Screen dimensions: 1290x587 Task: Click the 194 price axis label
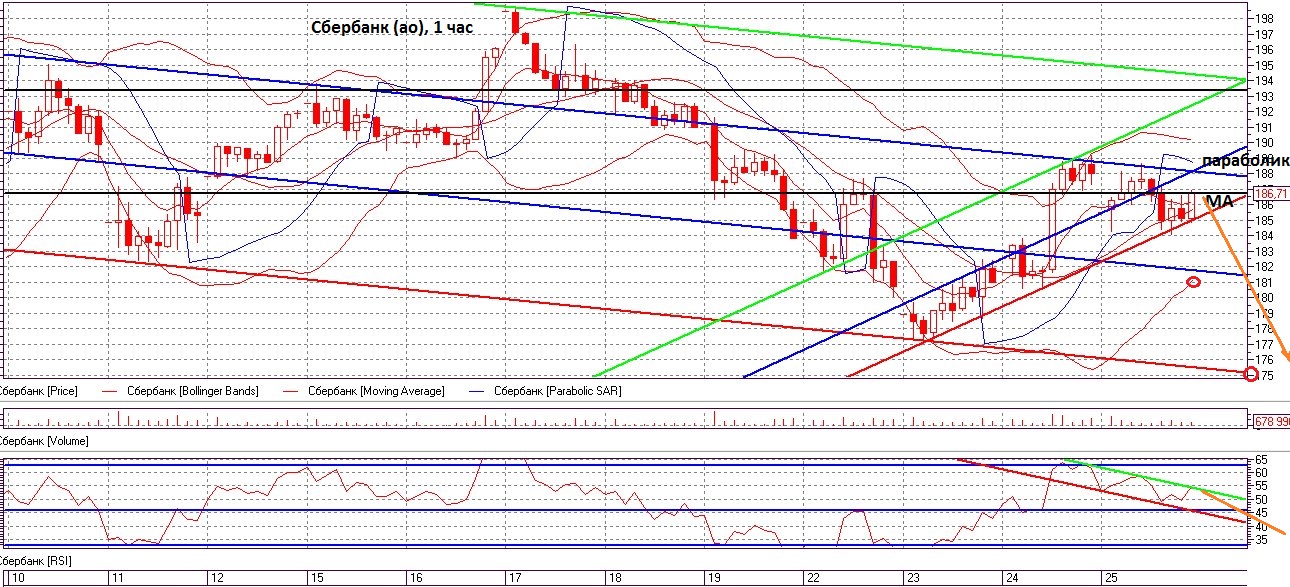(1265, 80)
